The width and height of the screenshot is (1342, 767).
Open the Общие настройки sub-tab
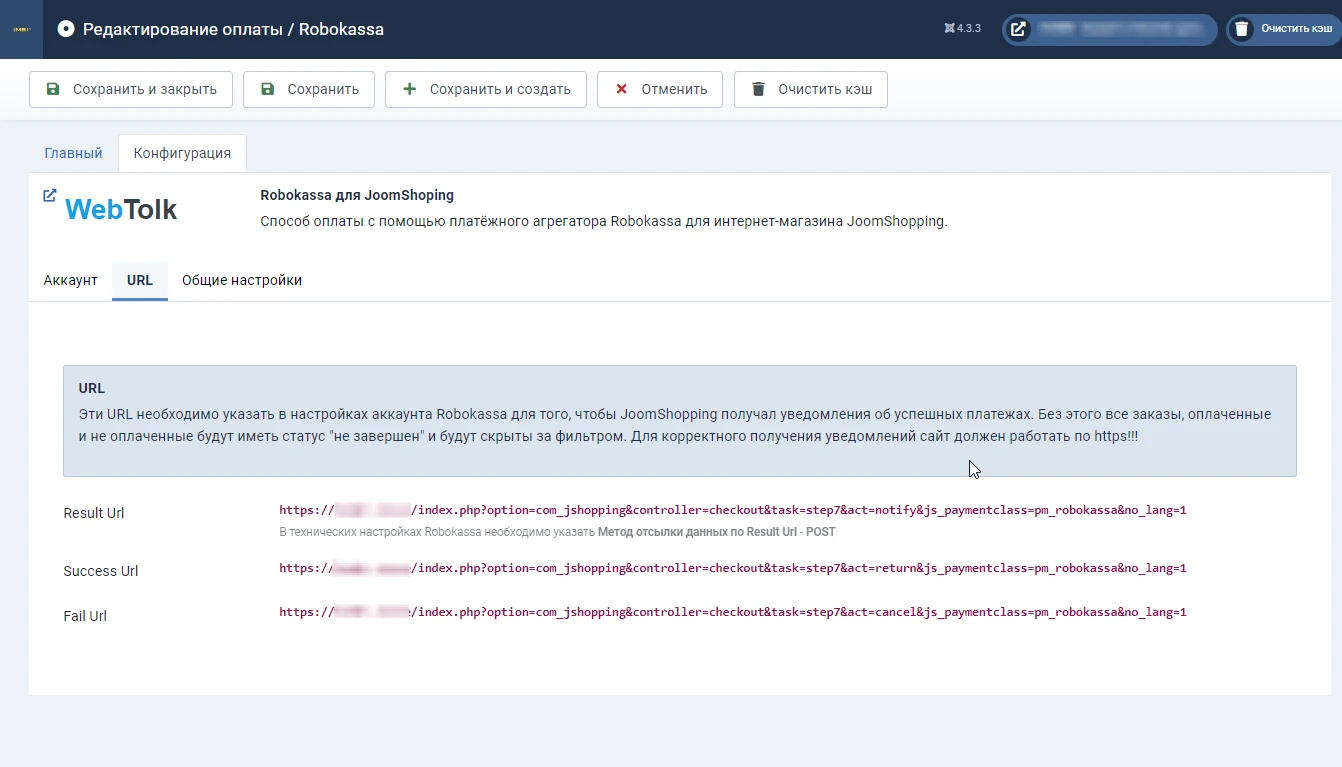(242, 280)
